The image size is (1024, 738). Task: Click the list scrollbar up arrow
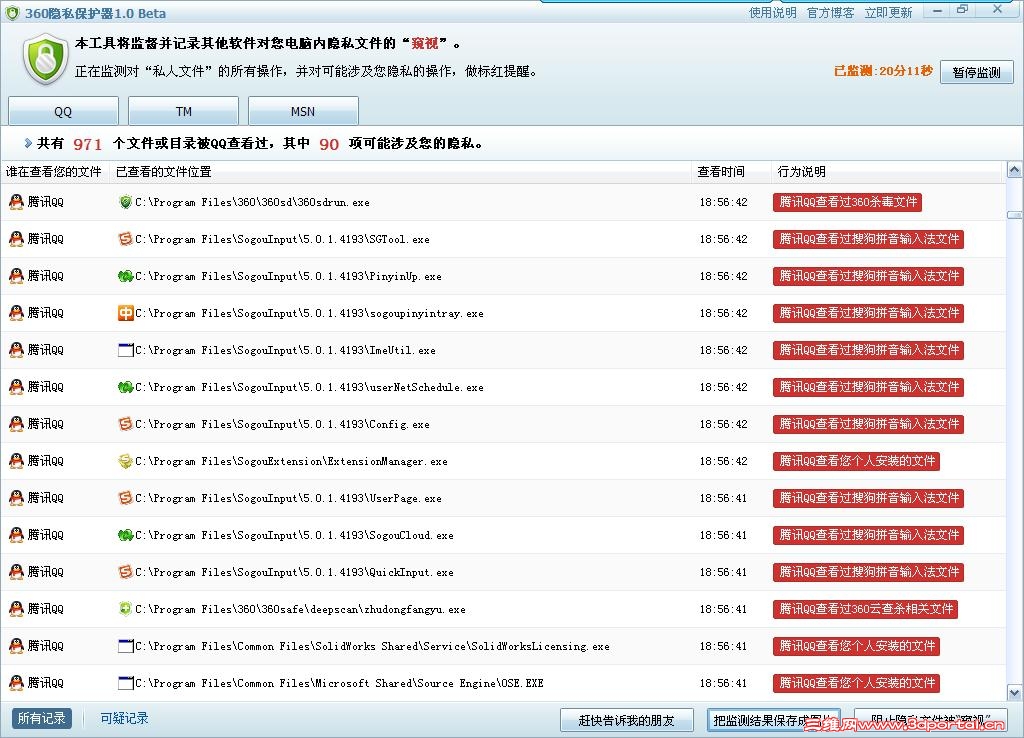tap(1014, 170)
